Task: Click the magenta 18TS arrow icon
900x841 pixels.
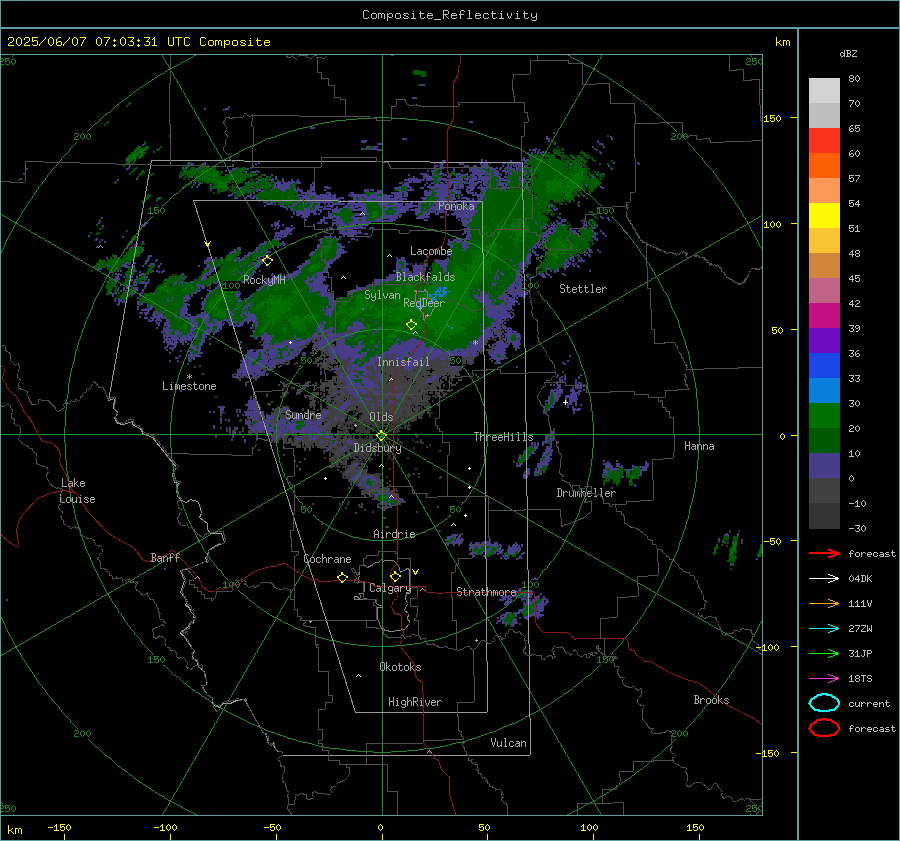Action: pos(824,679)
